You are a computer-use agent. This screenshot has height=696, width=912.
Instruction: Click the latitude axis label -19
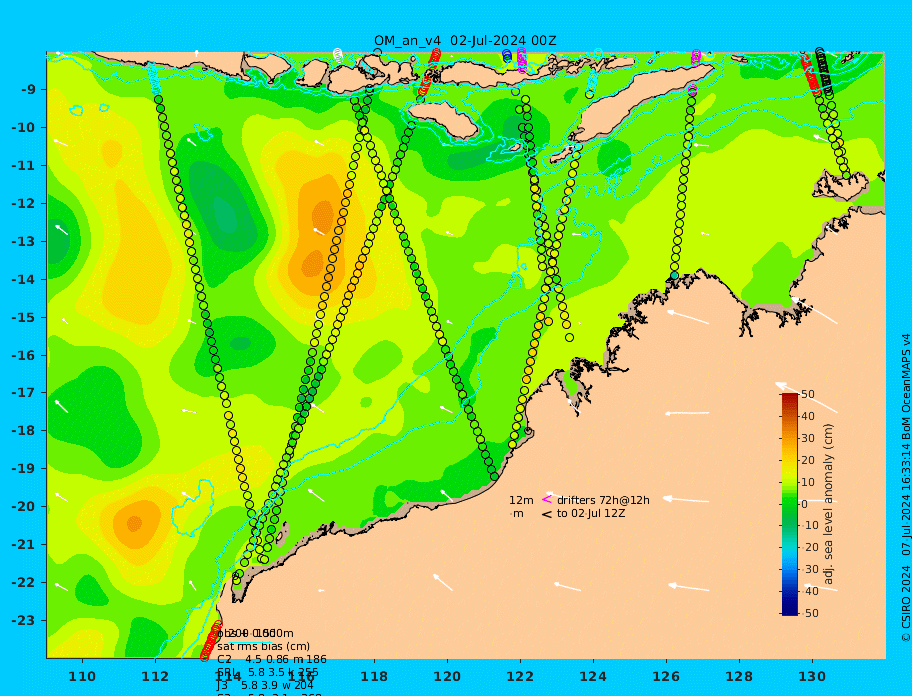pyautogui.click(x=24, y=468)
